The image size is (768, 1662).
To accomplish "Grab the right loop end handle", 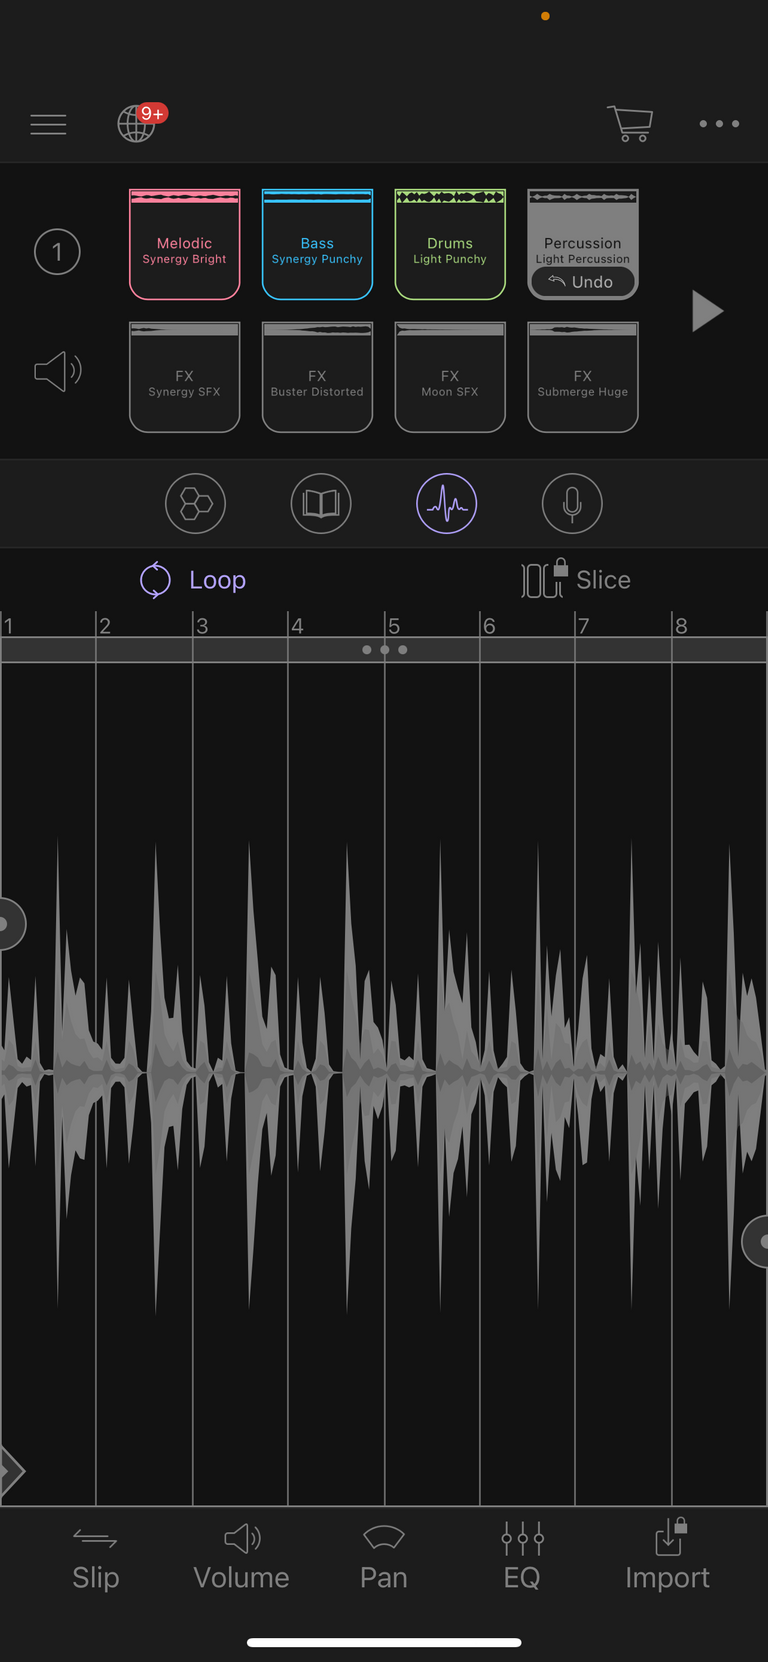I will tap(756, 1242).
